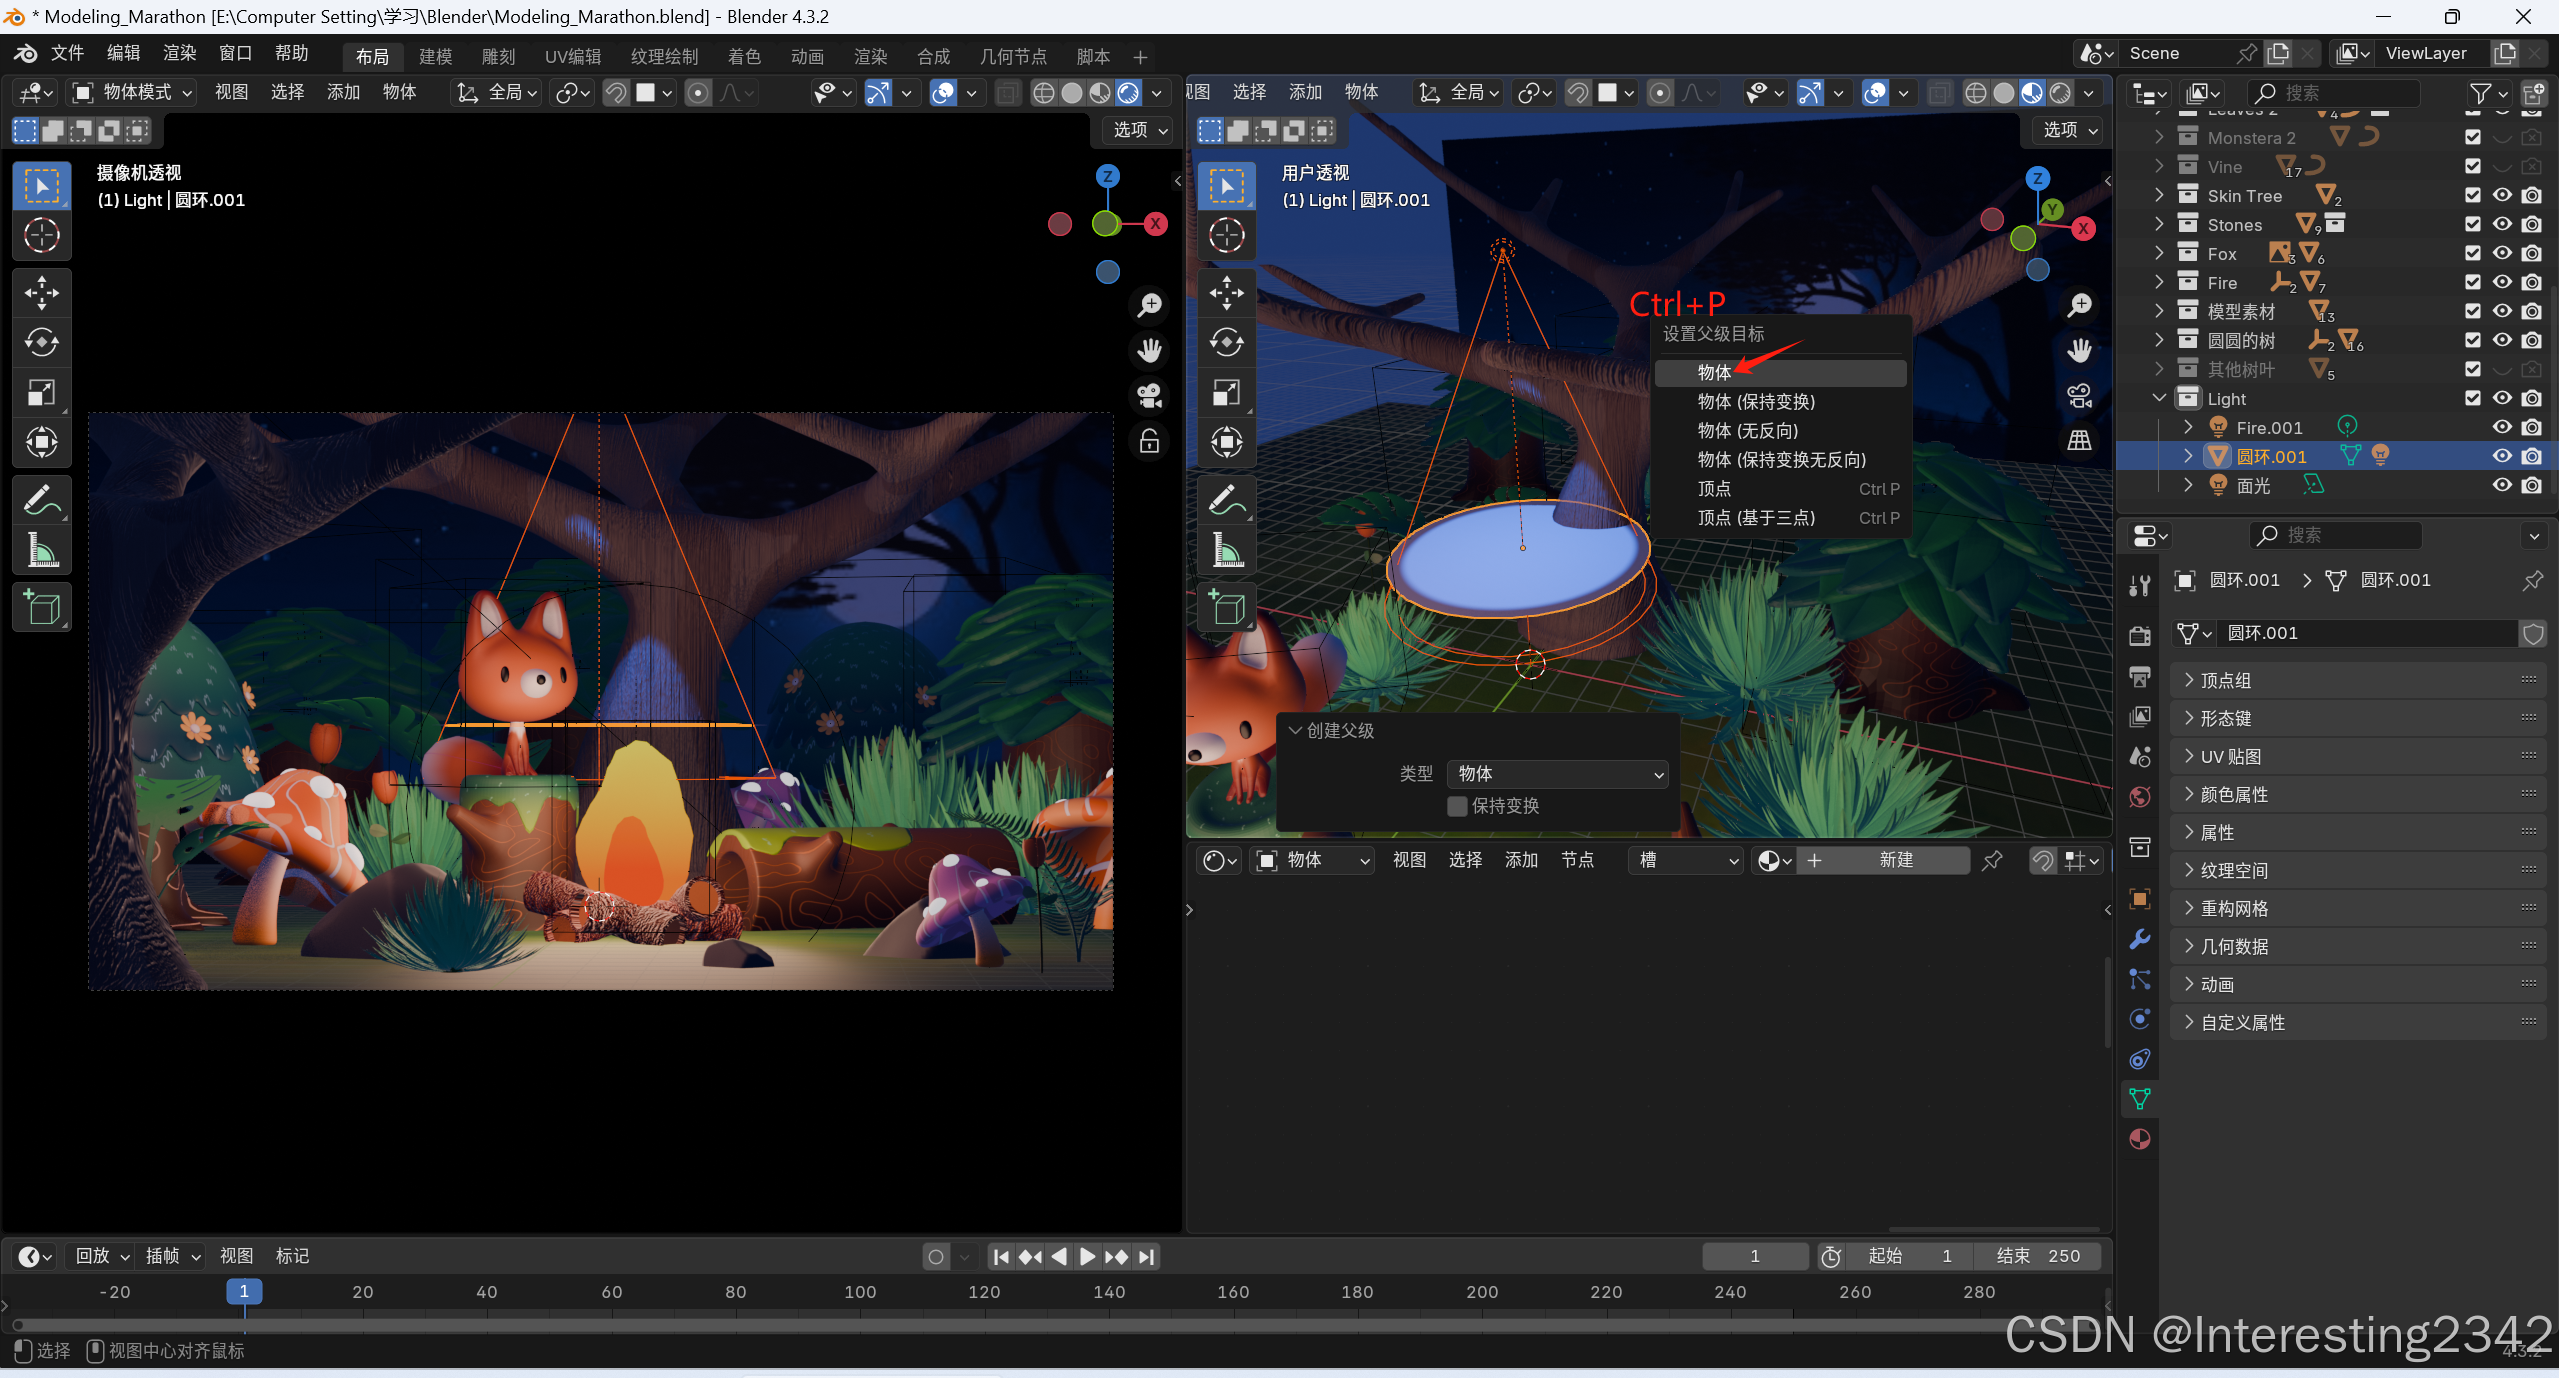Open the 类型 dropdown set to 物体

tap(1557, 773)
